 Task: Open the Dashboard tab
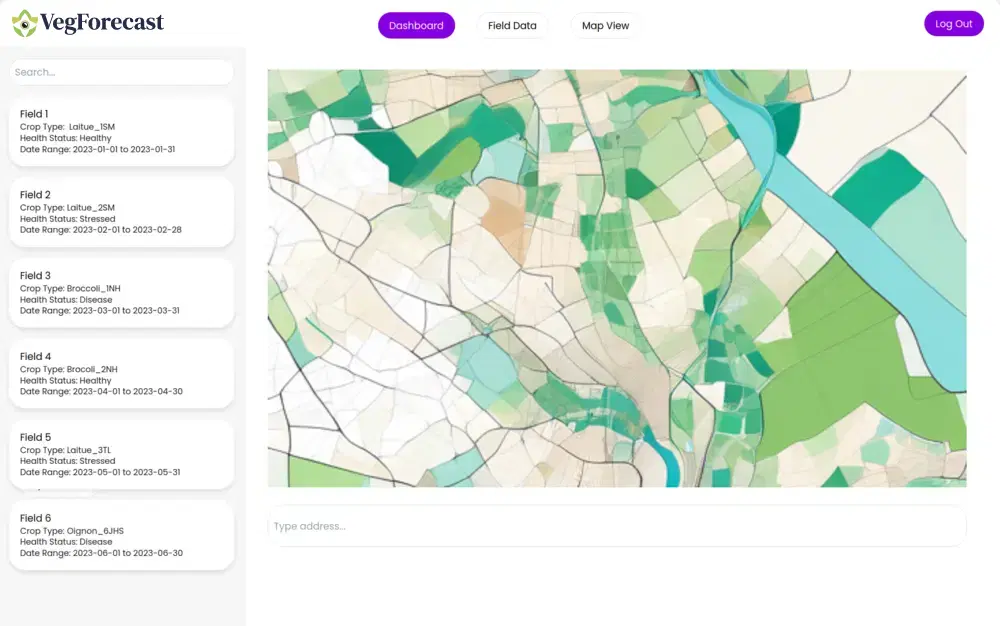coord(416,25)
